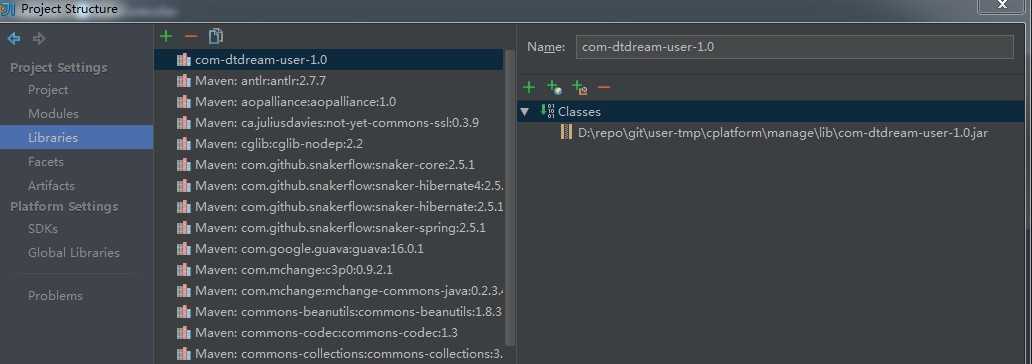
Task: Copy the selected library
Action: [x=216, y=36]
